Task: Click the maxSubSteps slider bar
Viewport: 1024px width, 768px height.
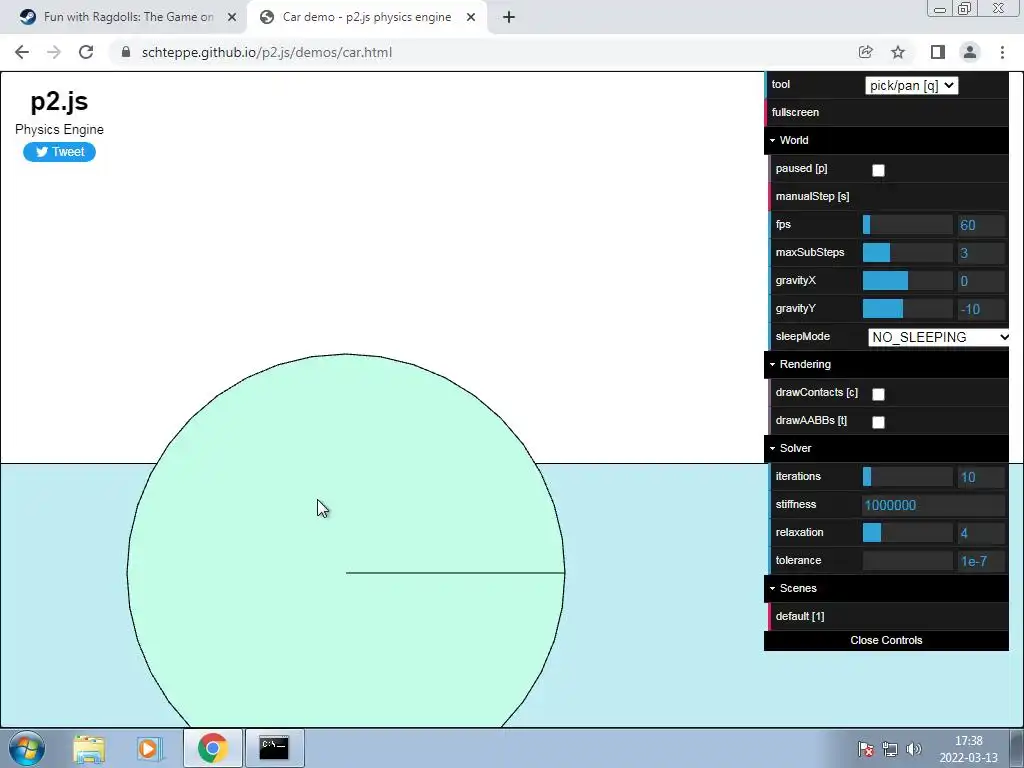Action: 908,253
